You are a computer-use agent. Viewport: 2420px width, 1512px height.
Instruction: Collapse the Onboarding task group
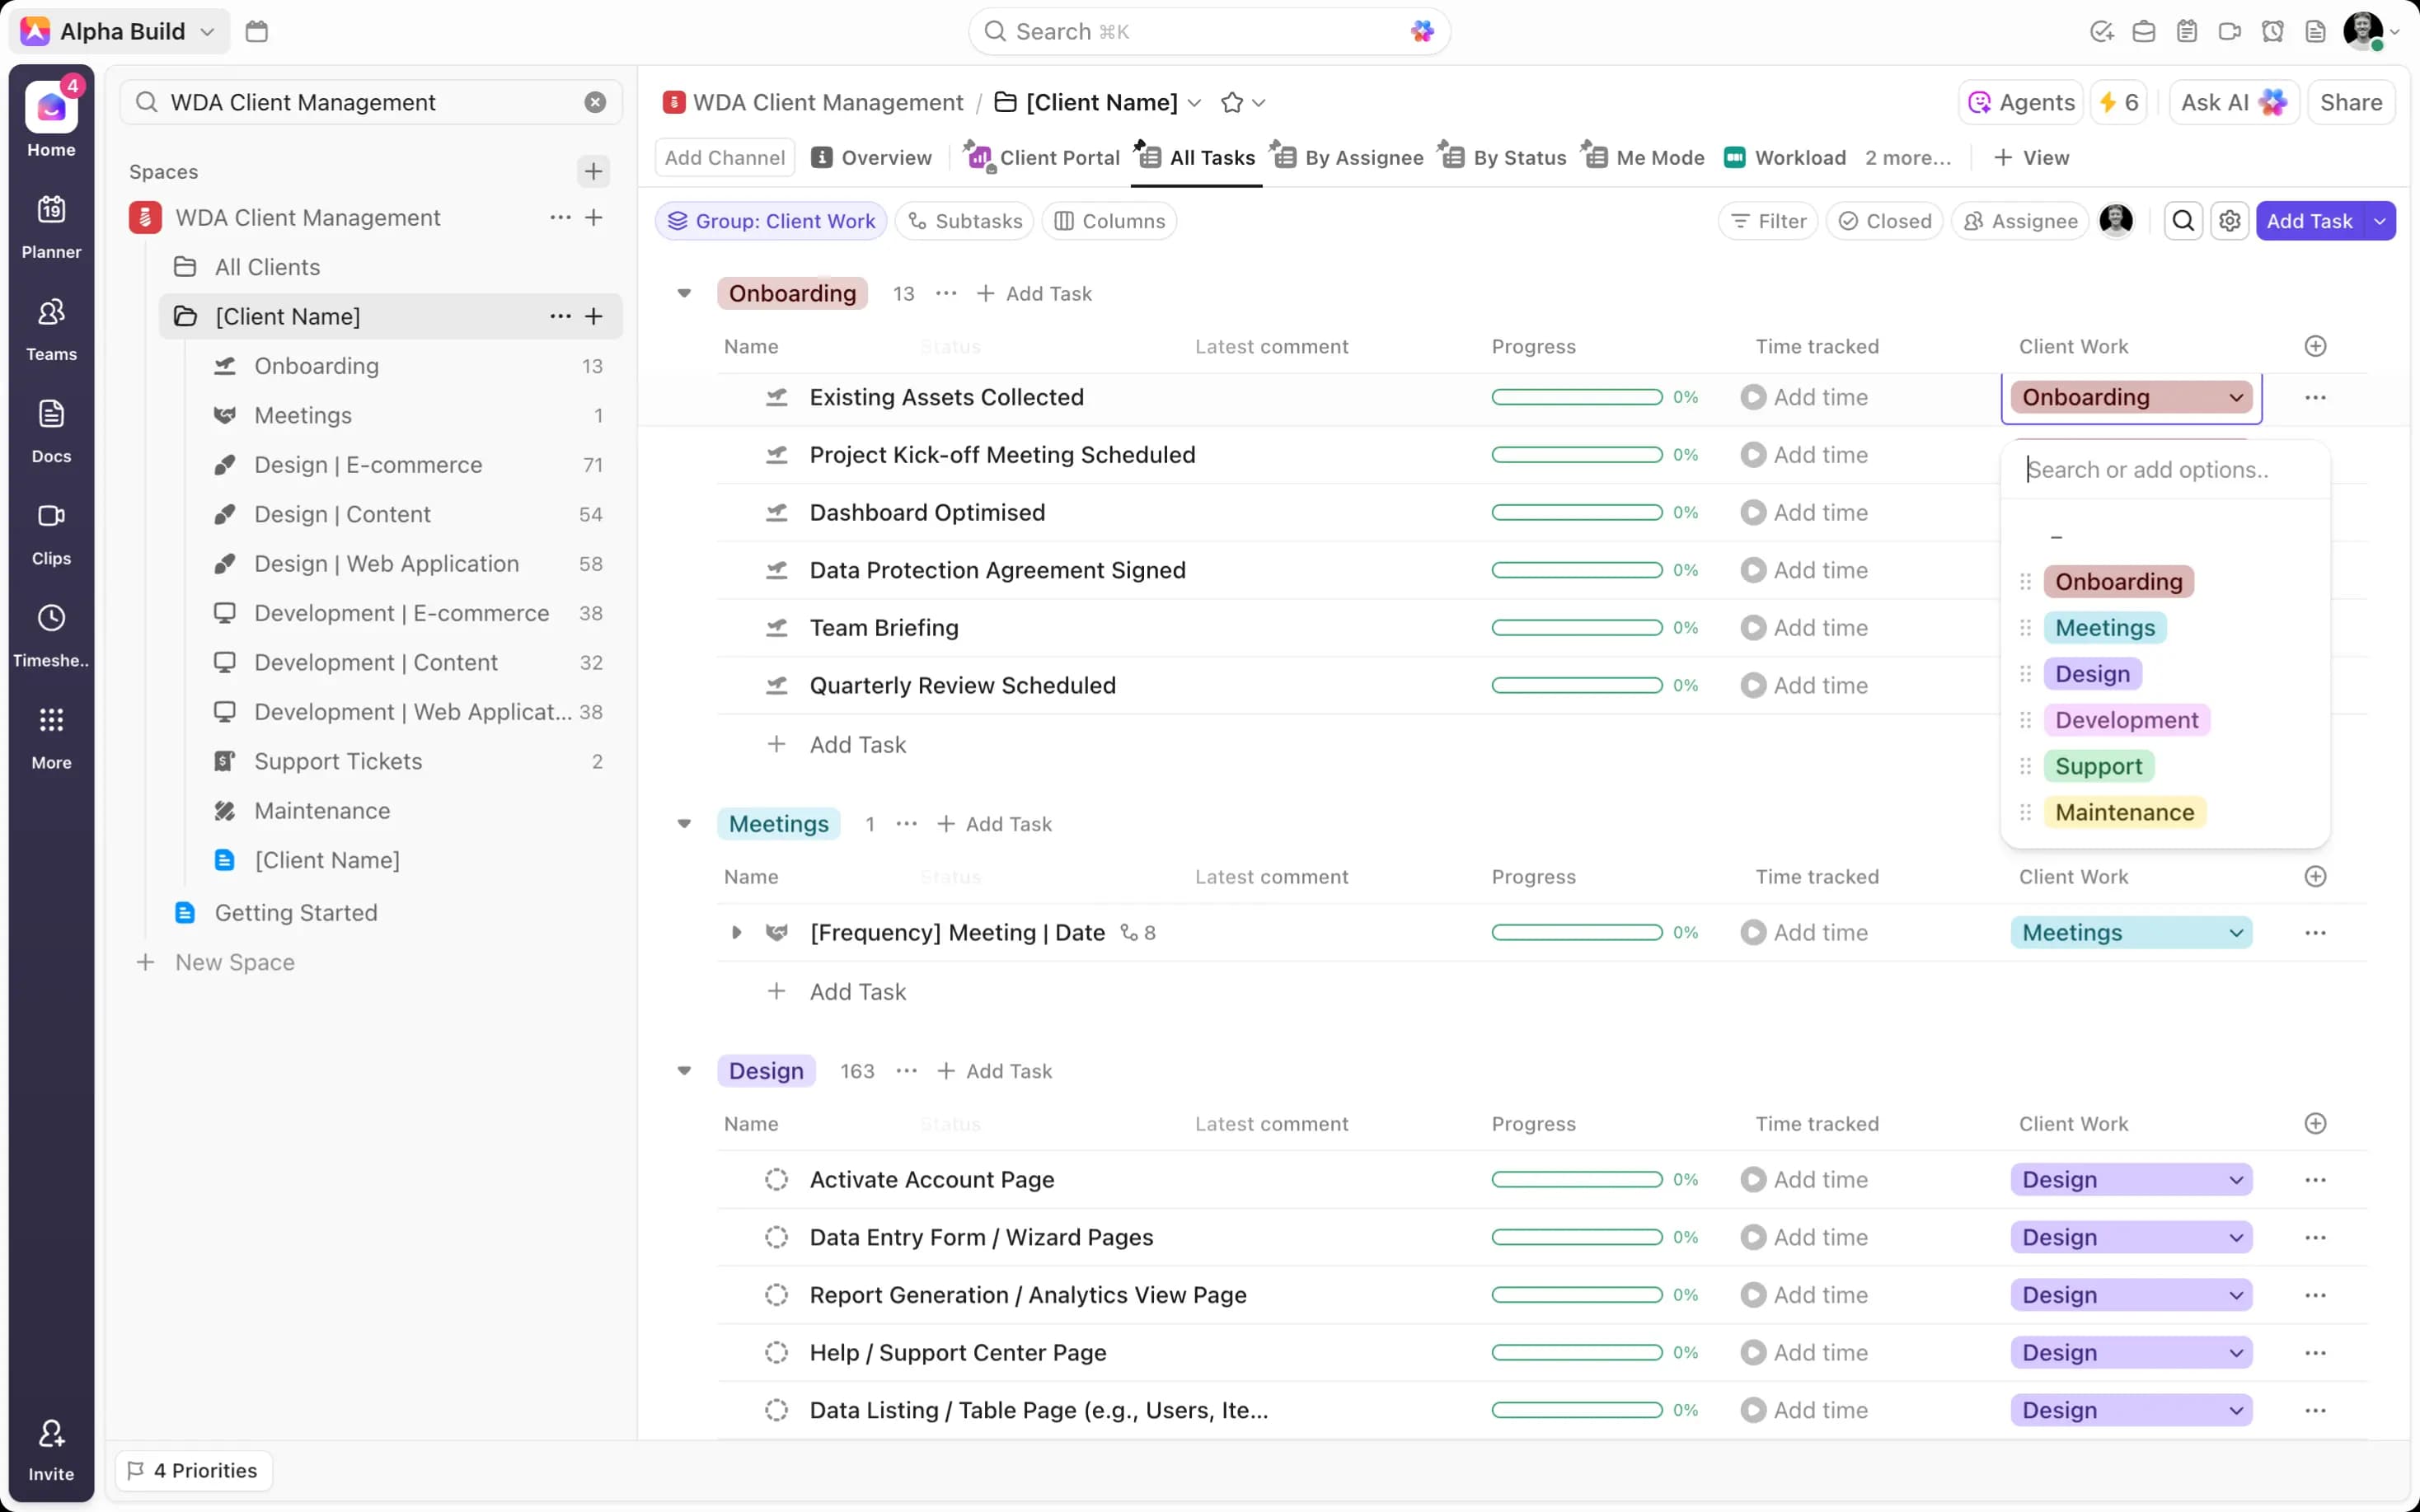(x=685, y=293)
